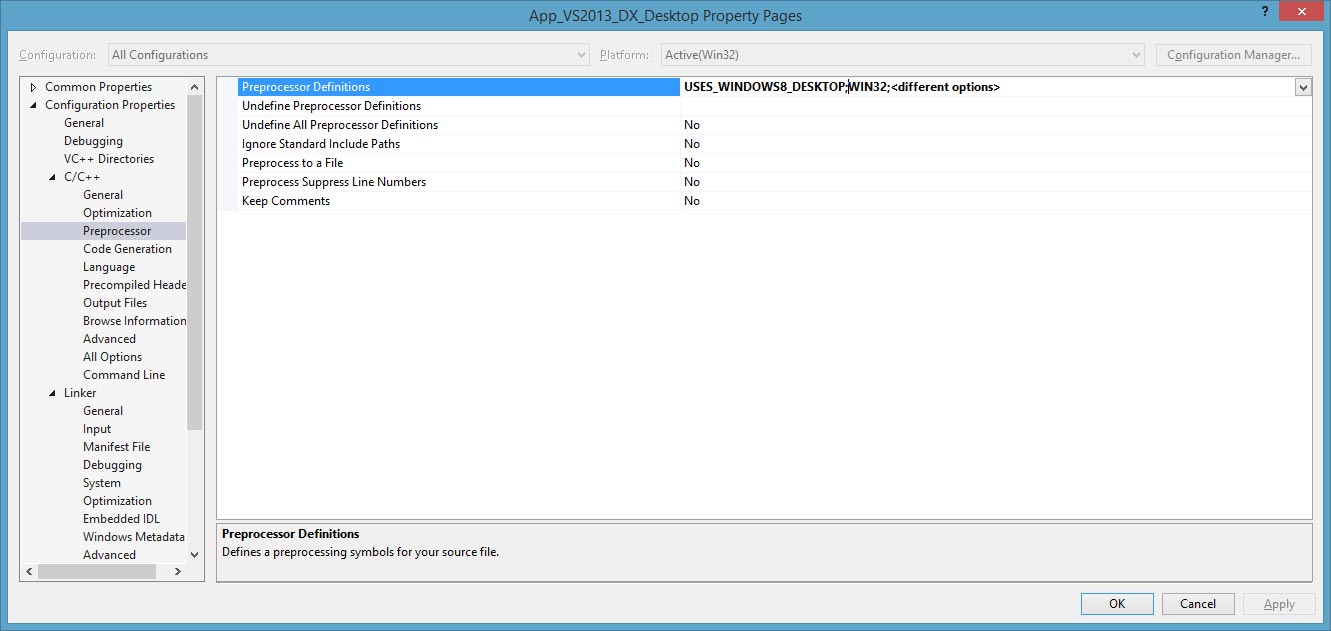Image resolution: width=1331 pixels, height=631 pixels.
Task: Select Optimization under the C/C++ node
Action: point(117,213)
